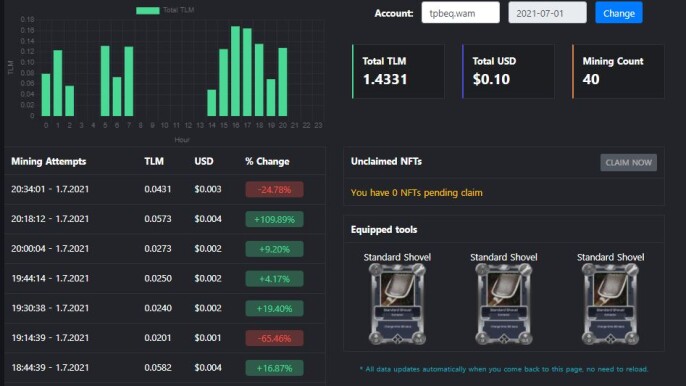Click the middle Standard Shovel card
686x386 pixels.
(x=504, y=304)
